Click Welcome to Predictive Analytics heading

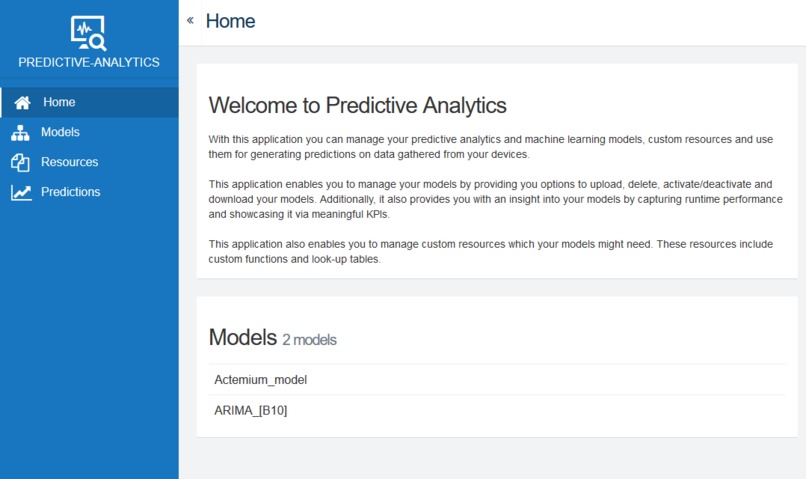(357, 105)
